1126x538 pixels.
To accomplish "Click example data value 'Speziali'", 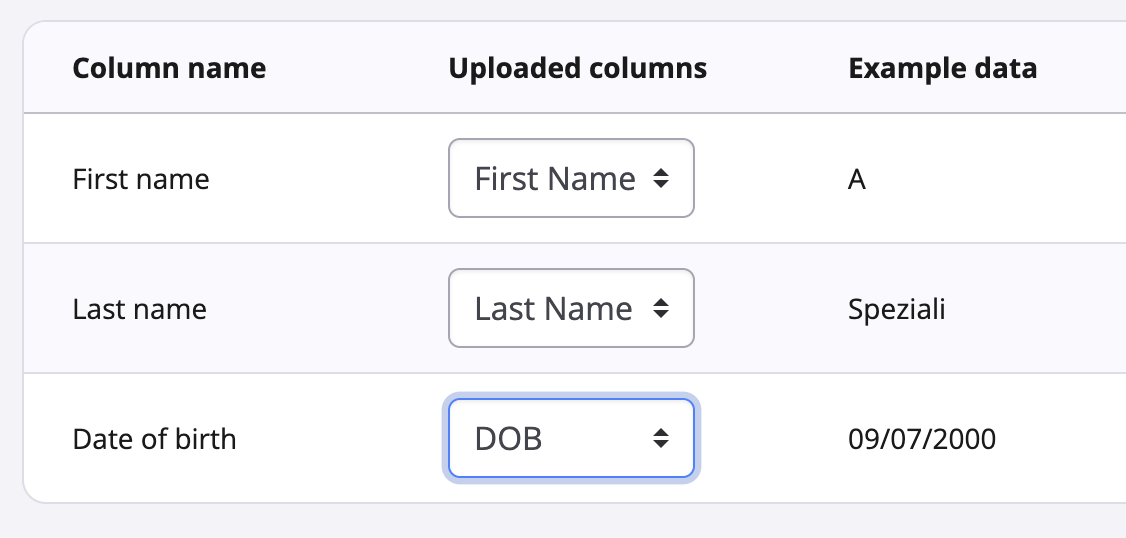I will [897, 309].
